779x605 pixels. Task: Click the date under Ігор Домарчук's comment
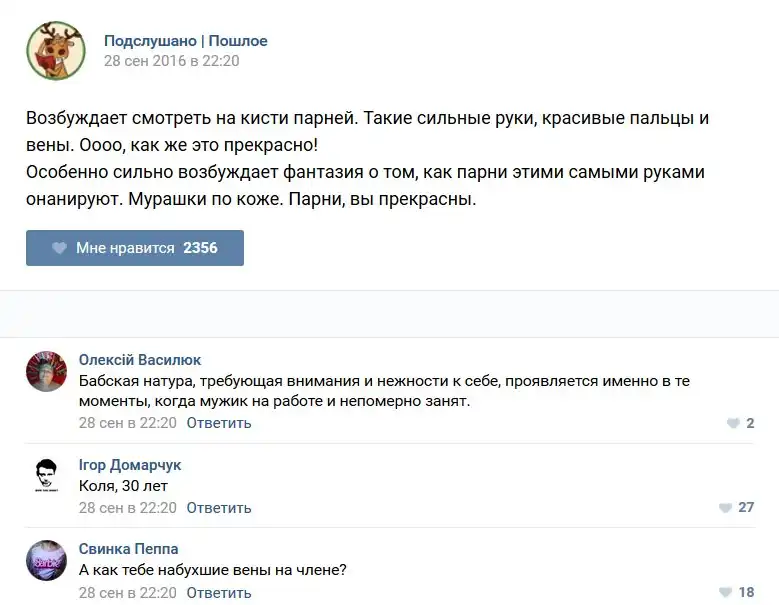[x=128, y=508]
